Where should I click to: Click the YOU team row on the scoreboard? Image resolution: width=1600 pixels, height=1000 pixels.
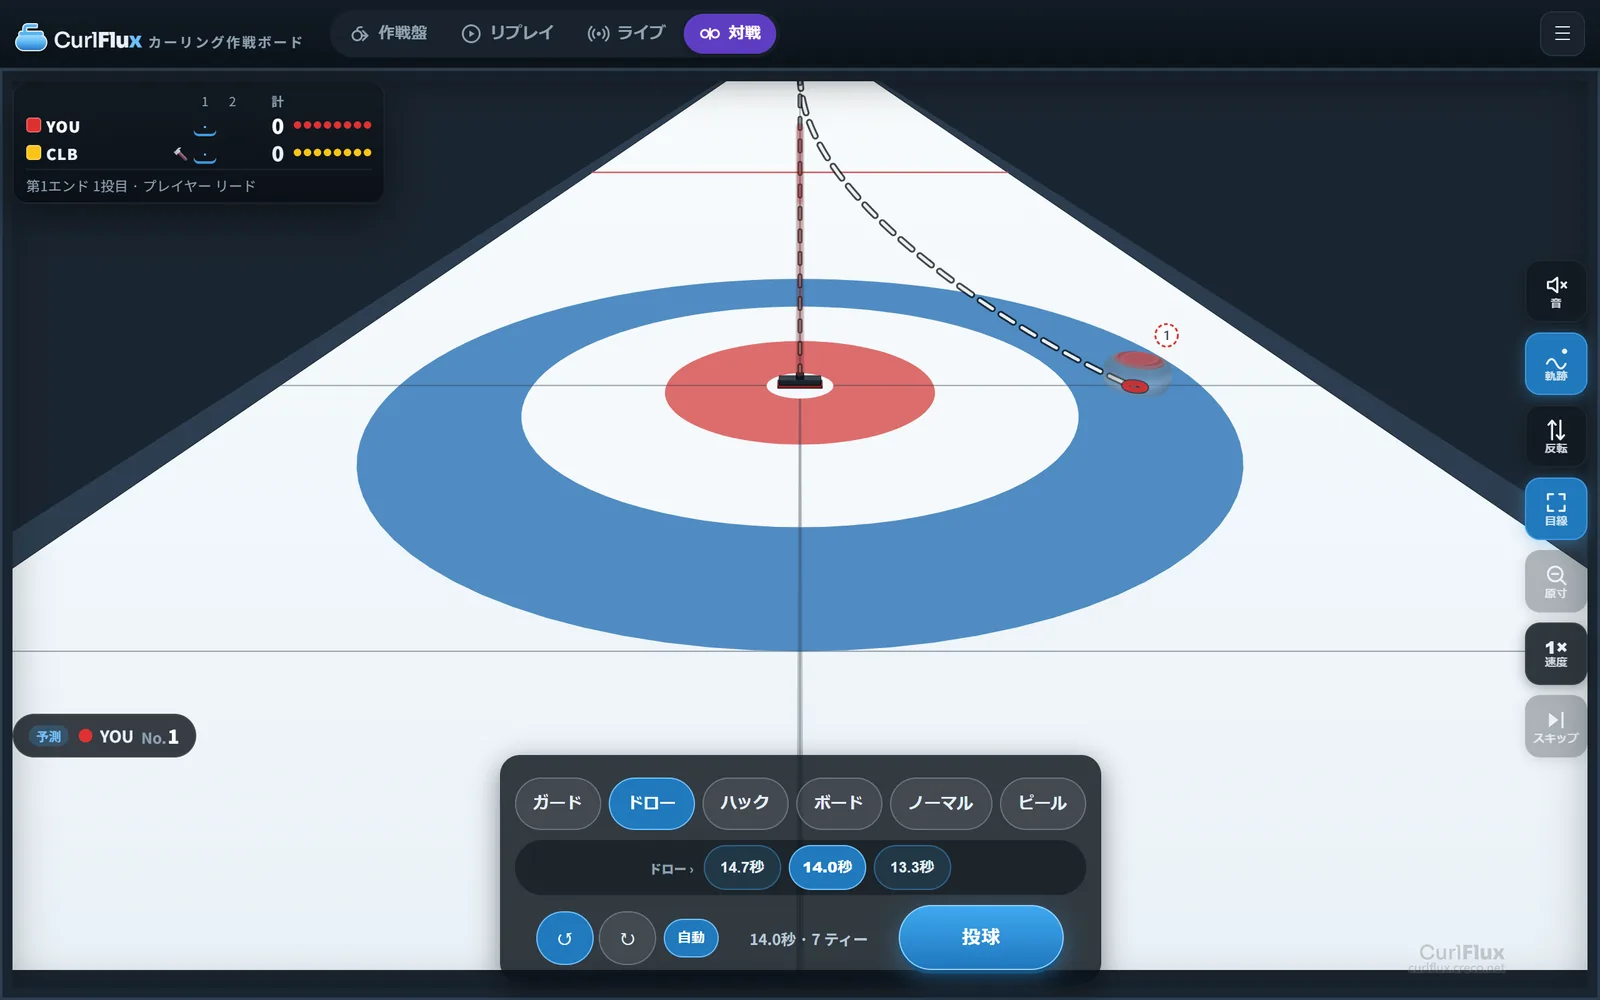point(198,126)
